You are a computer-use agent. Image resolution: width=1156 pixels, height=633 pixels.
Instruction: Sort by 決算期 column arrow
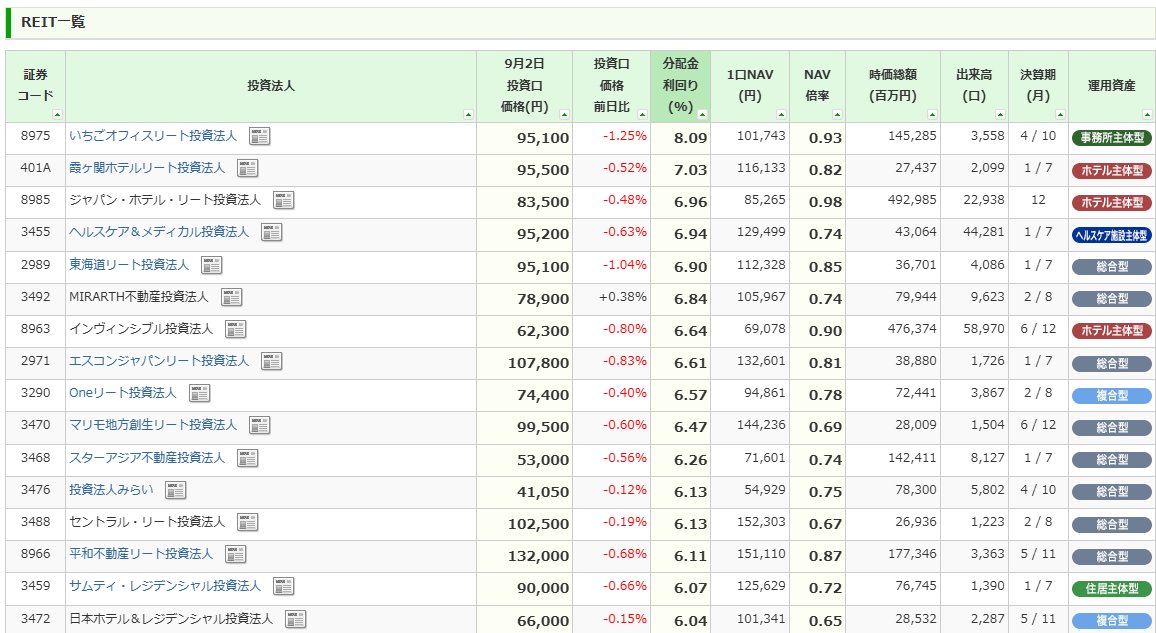click(1059, 115)
